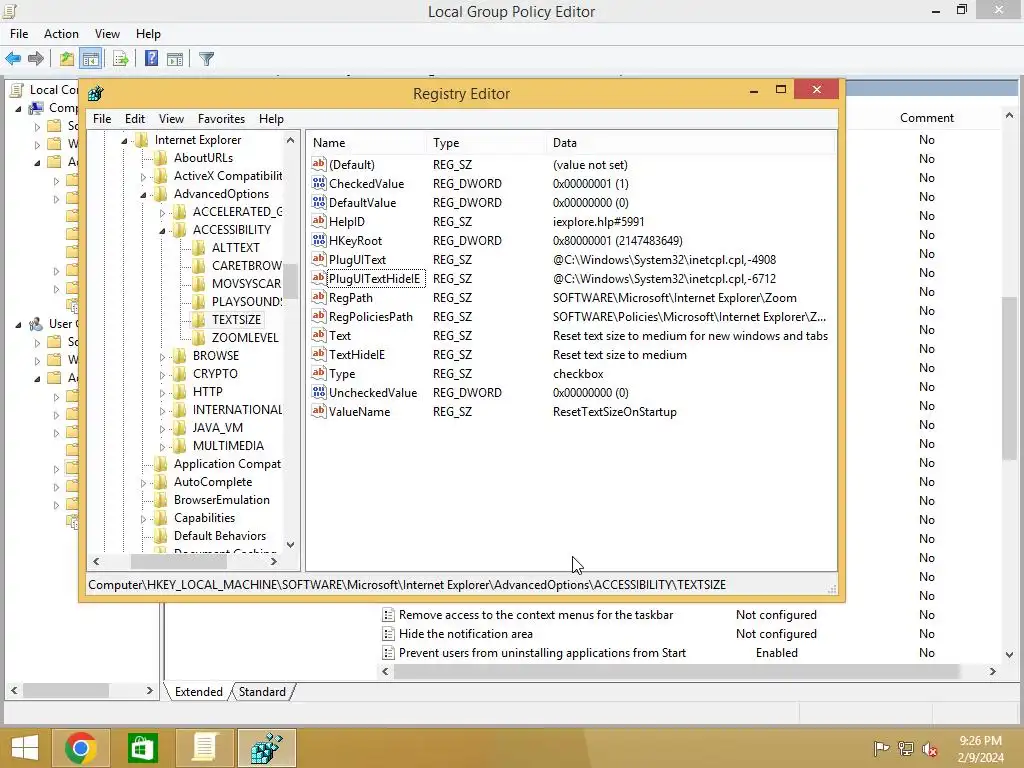1024x768 pixels.
Task: Click the Export List toolbar icon
Action: click(x=121, y=59)
